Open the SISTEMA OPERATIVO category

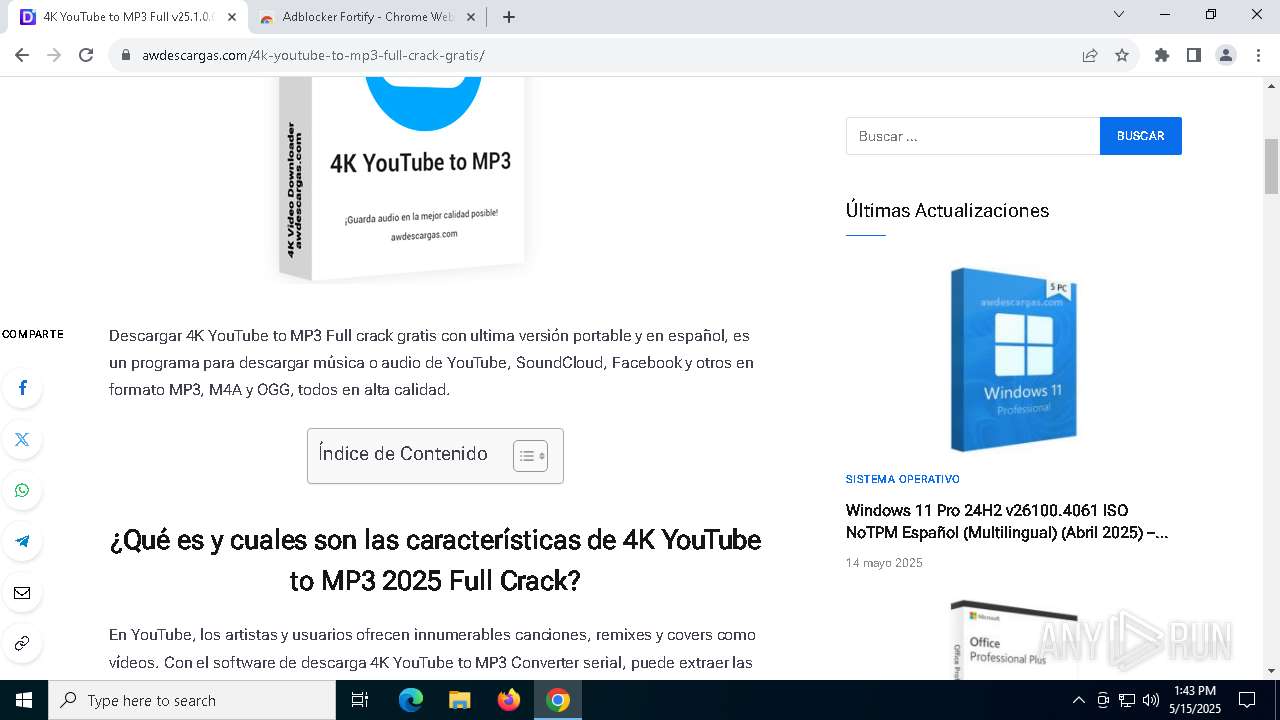(902, 479)
